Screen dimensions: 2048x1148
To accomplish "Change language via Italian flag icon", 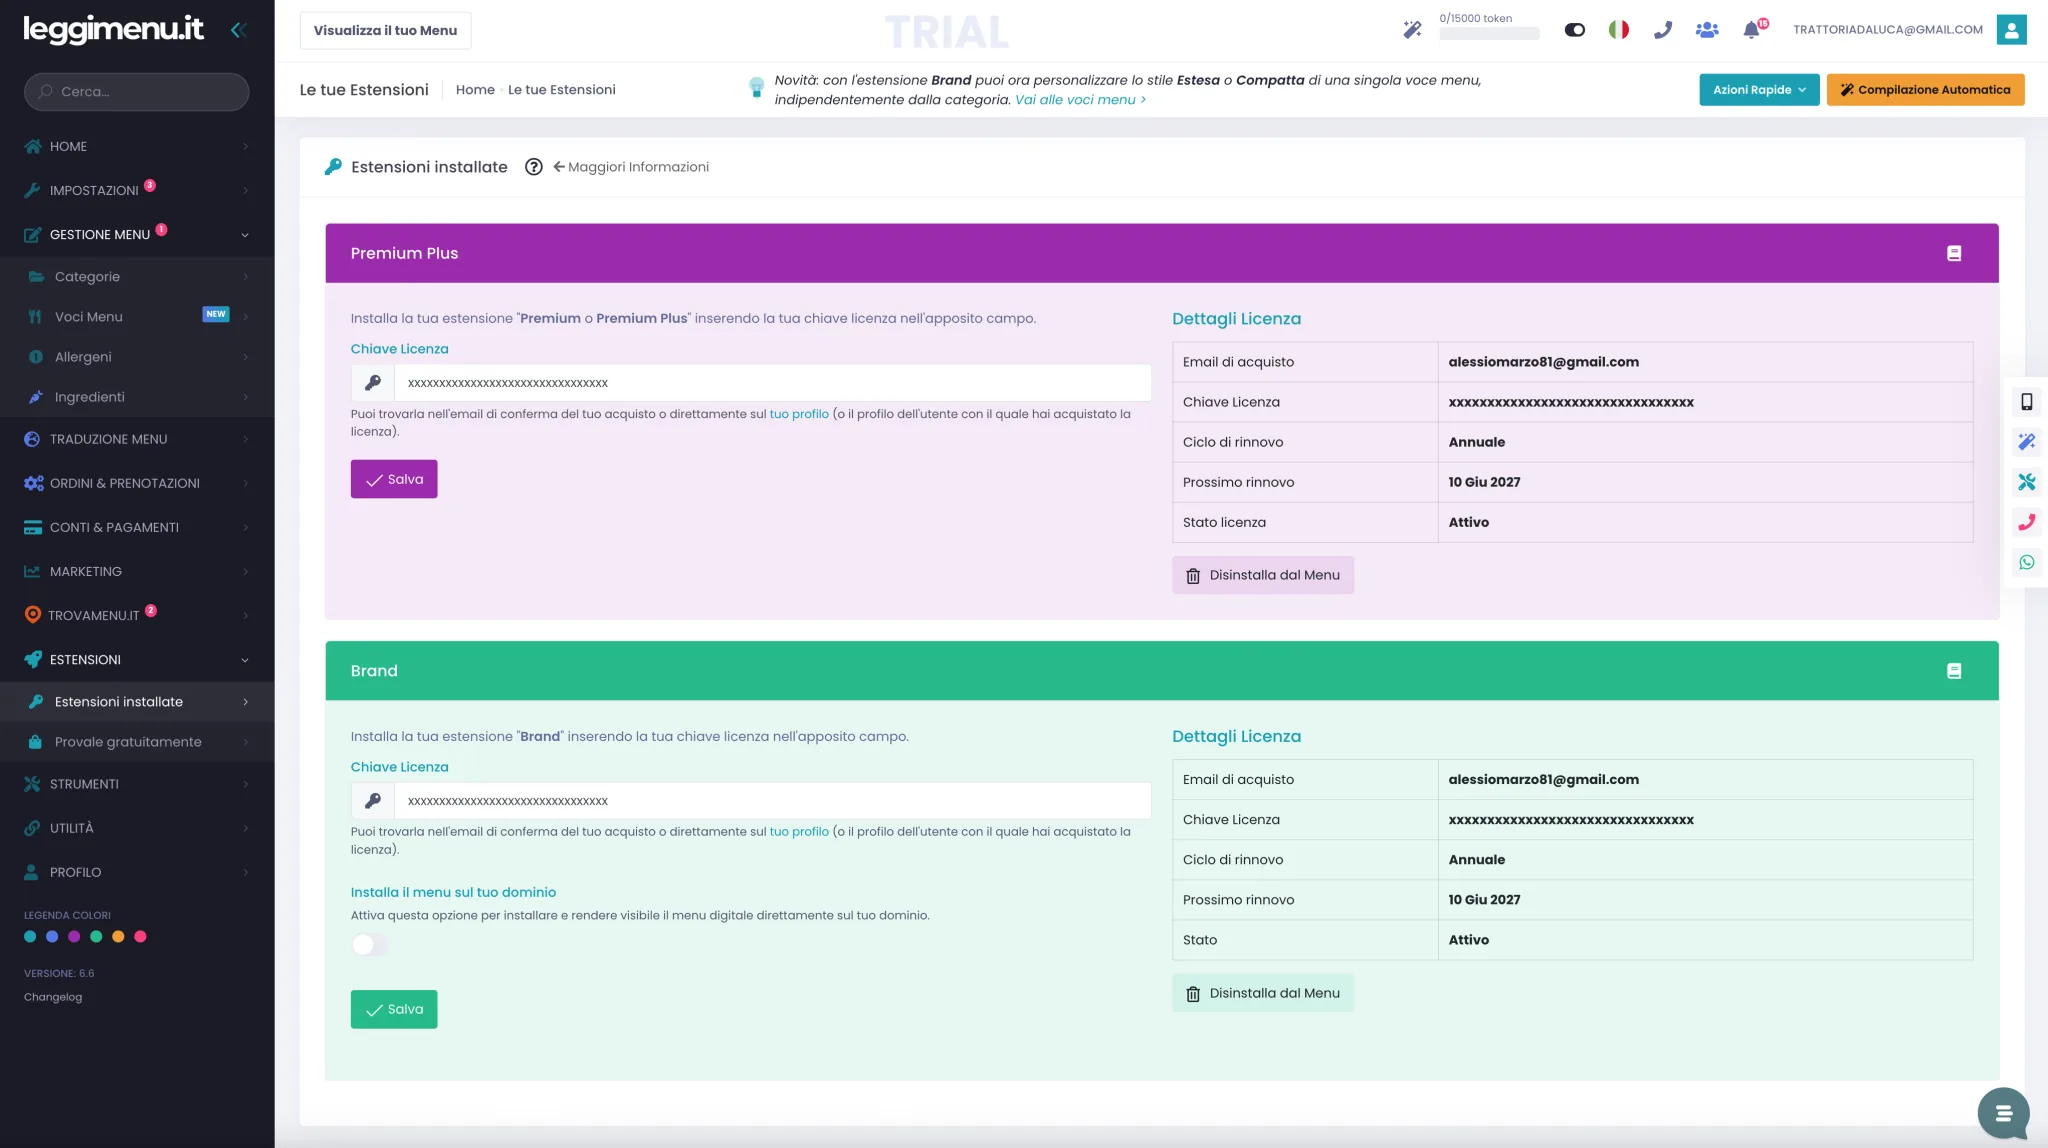I will coord(1619,30).
